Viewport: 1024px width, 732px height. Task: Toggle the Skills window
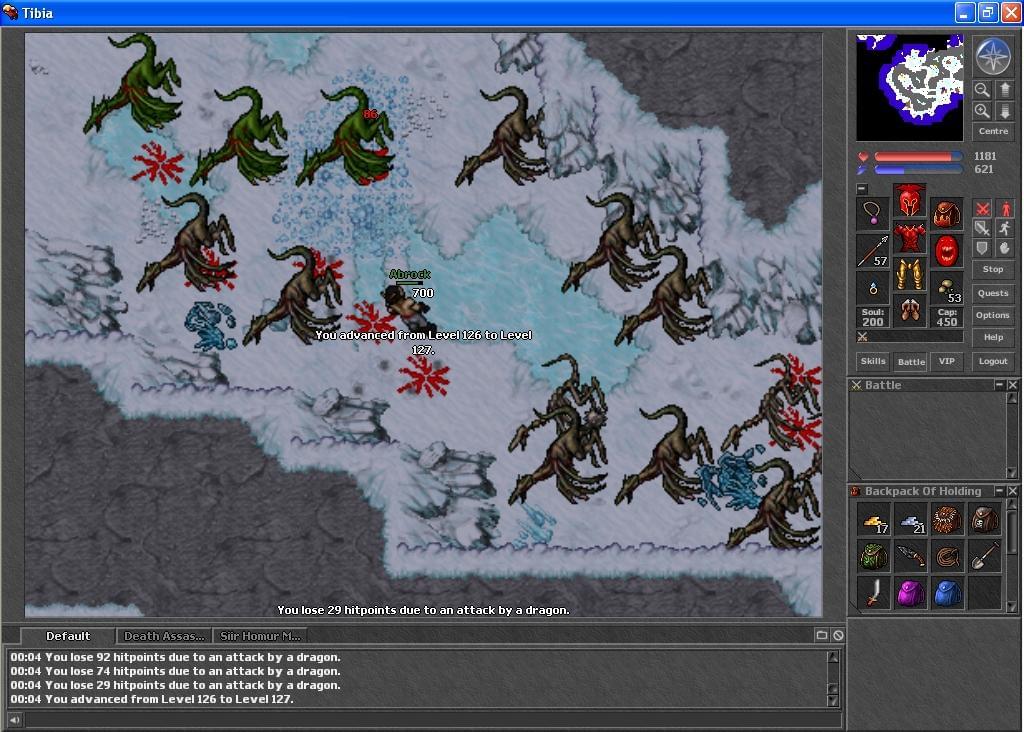point(873,361)
